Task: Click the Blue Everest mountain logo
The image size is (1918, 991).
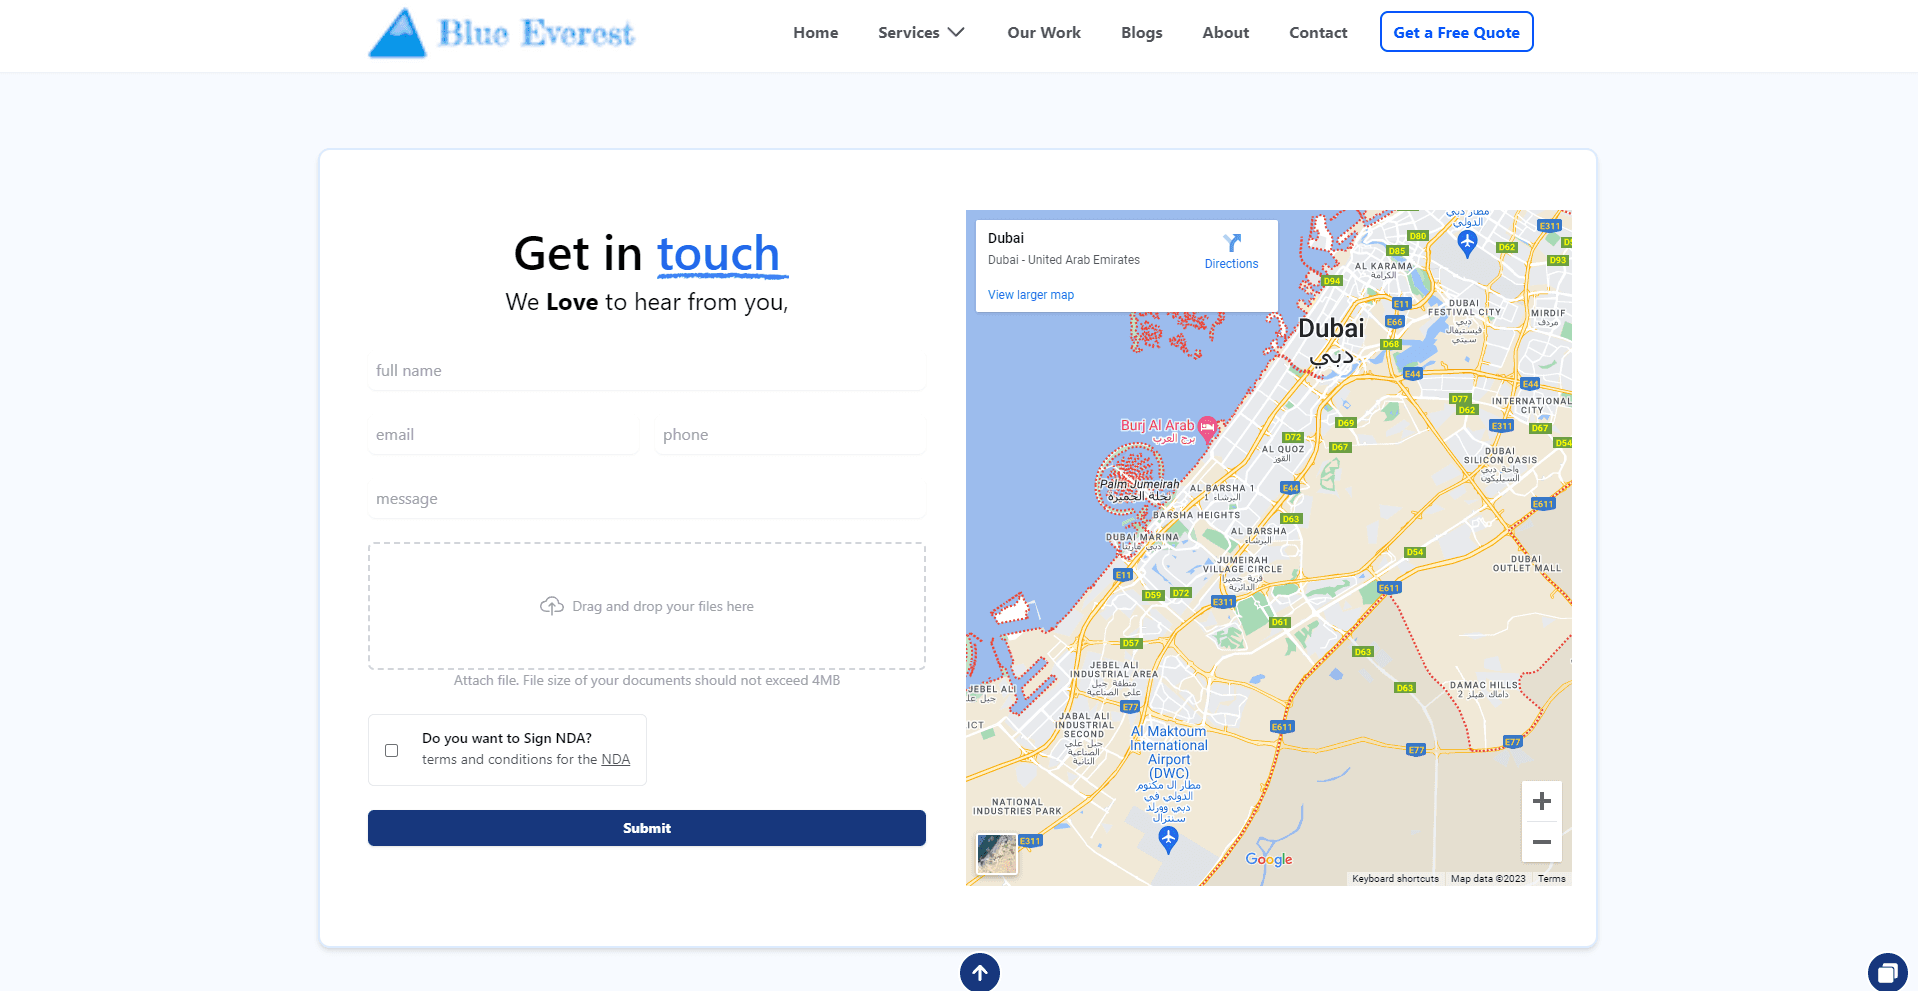Action: click(397, 33)
